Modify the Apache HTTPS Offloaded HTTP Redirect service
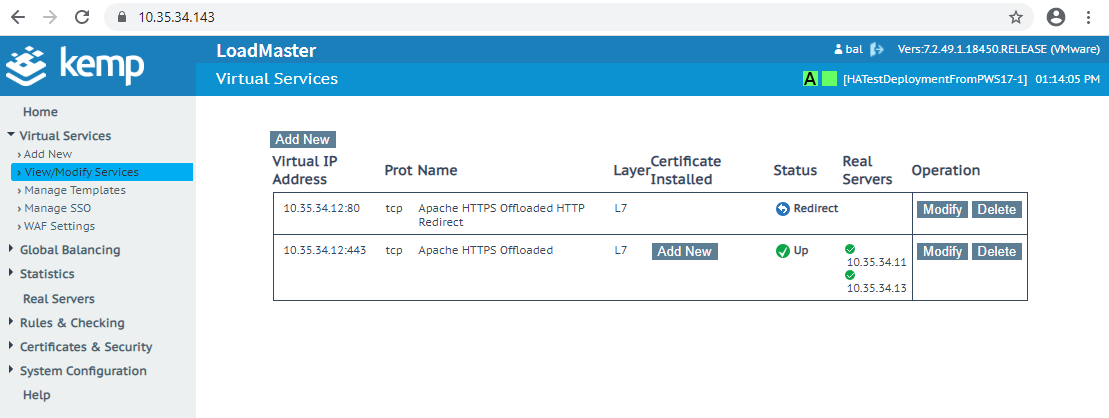This screenshot has width=1109, height=418. point(942,209)
